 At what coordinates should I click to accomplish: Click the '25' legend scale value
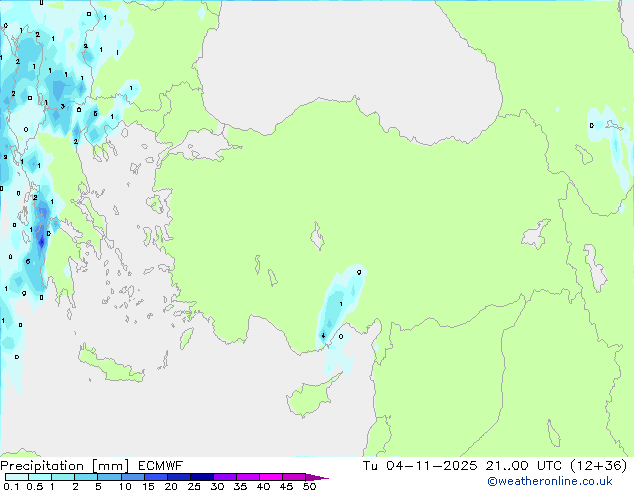pyautogui.click(x=194, y=486)
